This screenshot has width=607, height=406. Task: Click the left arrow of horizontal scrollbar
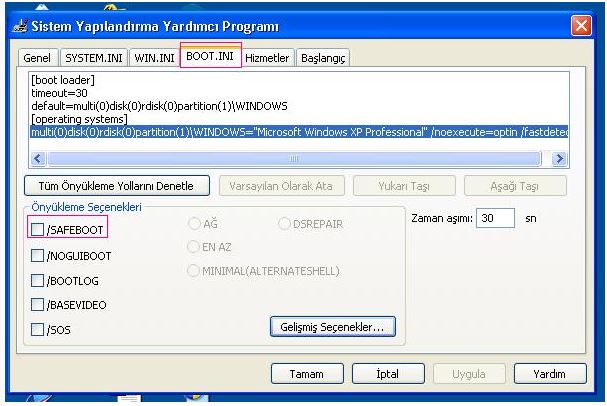click(x=38, y=158)
